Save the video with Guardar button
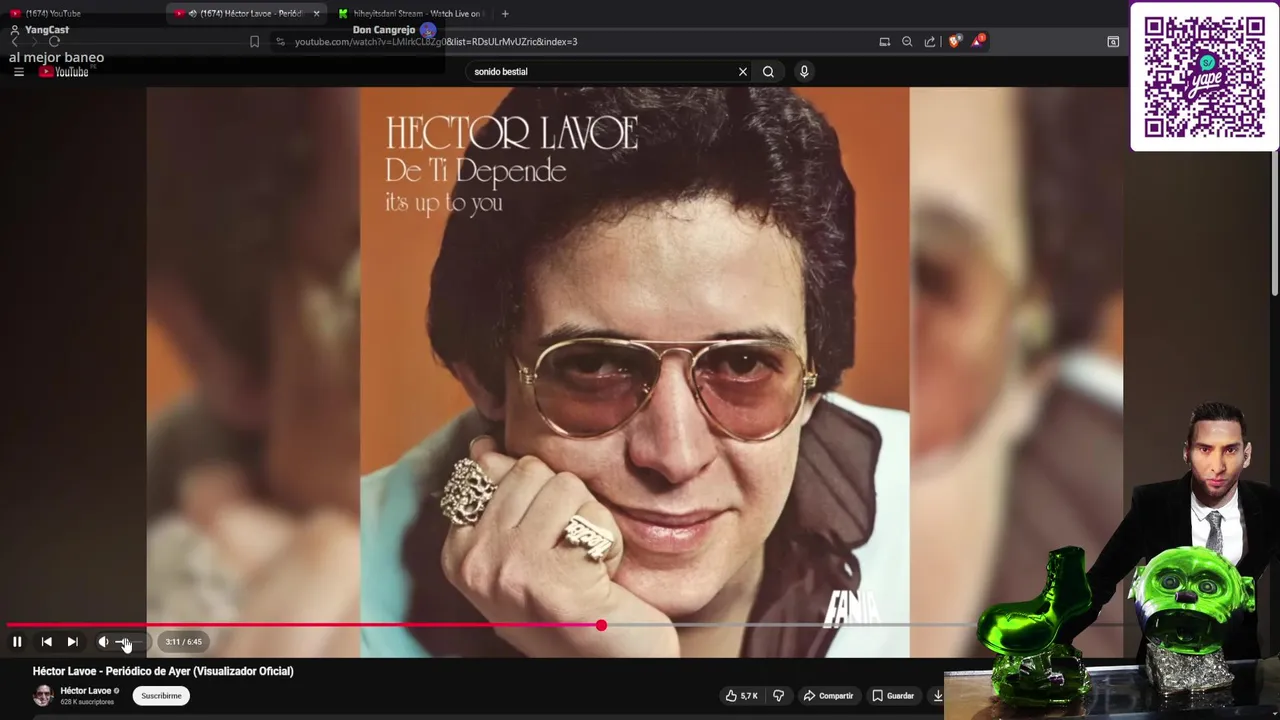The image size is (1280, 720). pos(892,696)
